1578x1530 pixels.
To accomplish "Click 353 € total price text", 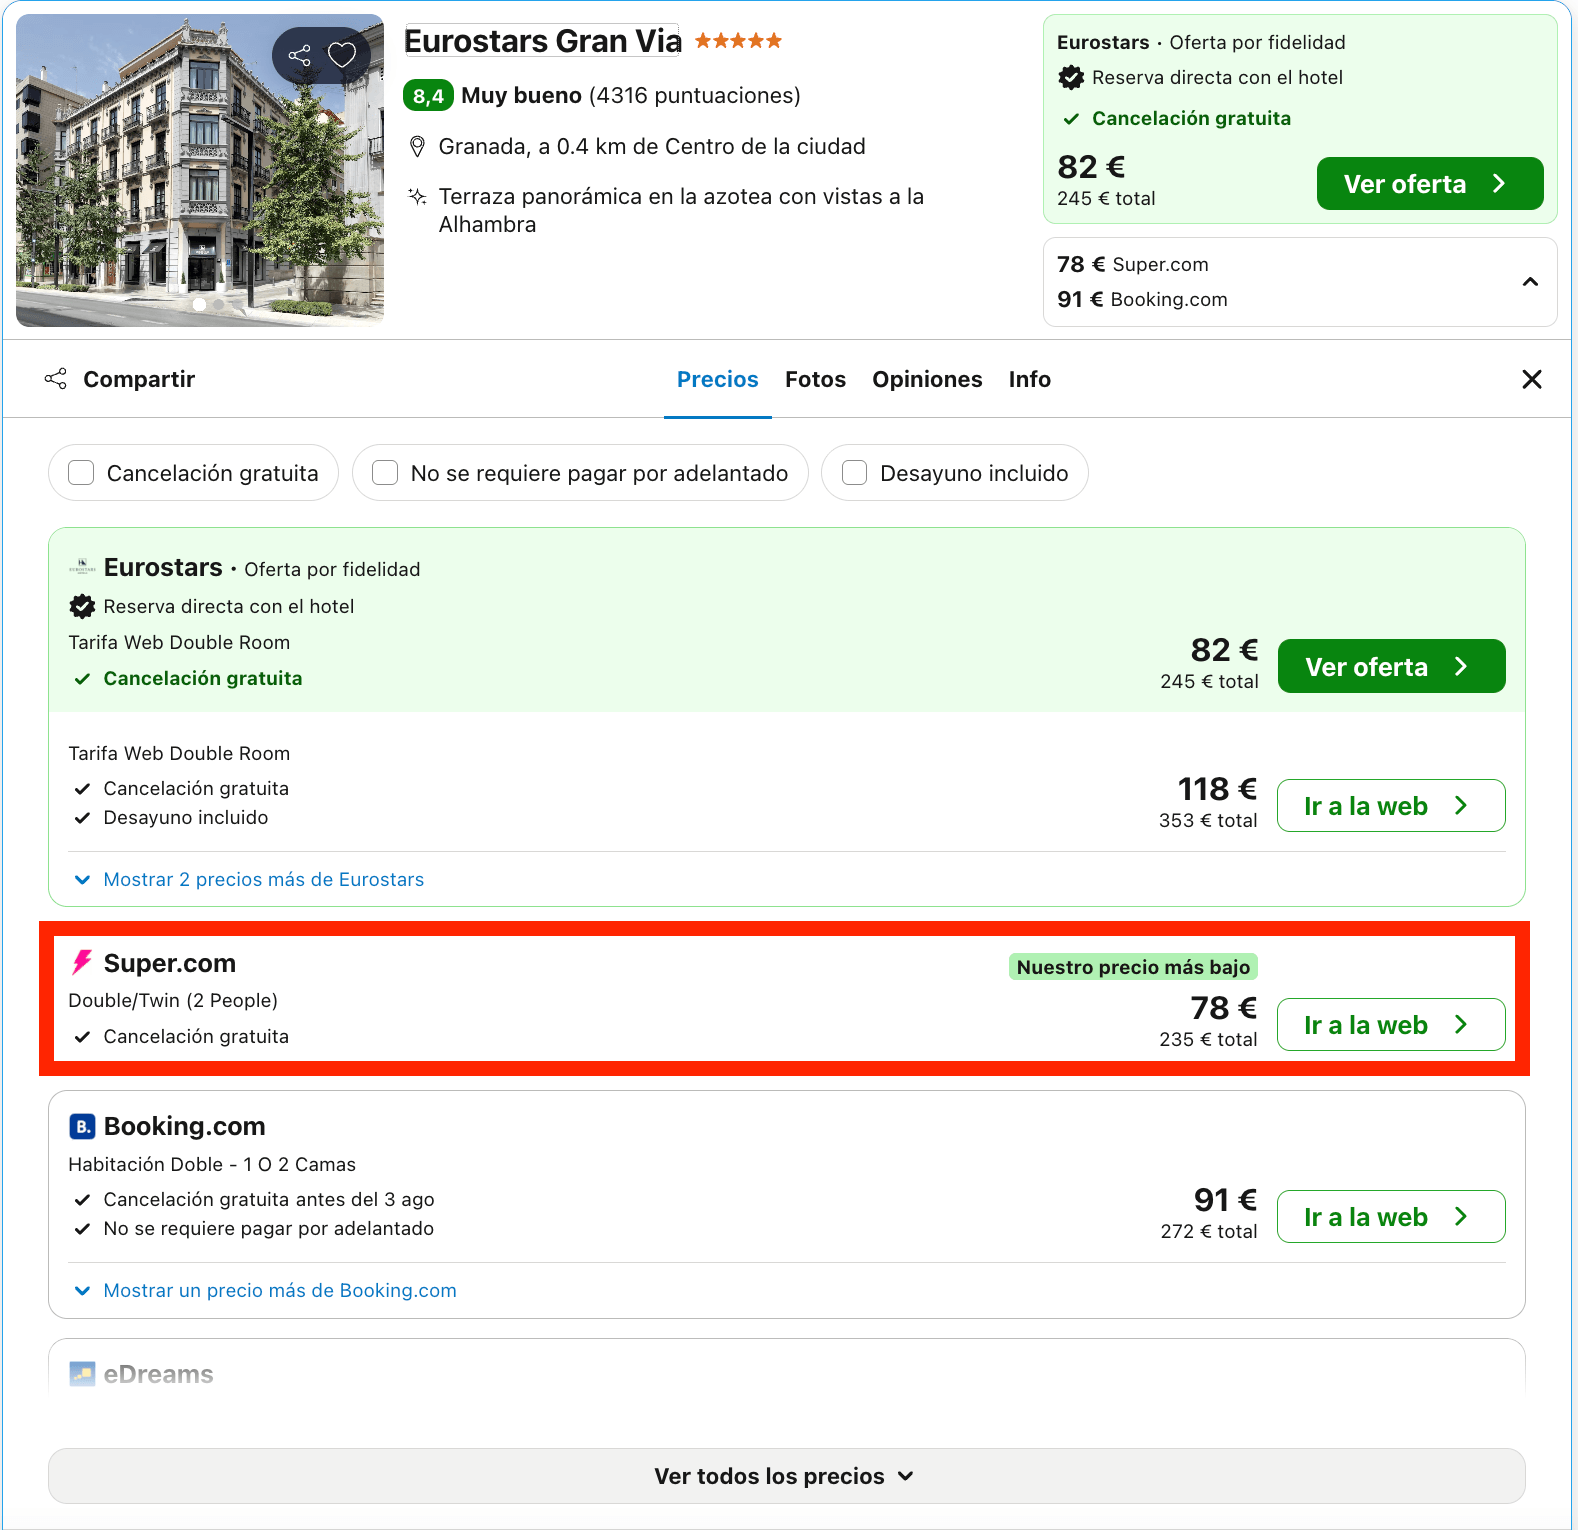I will [1208, 821].
